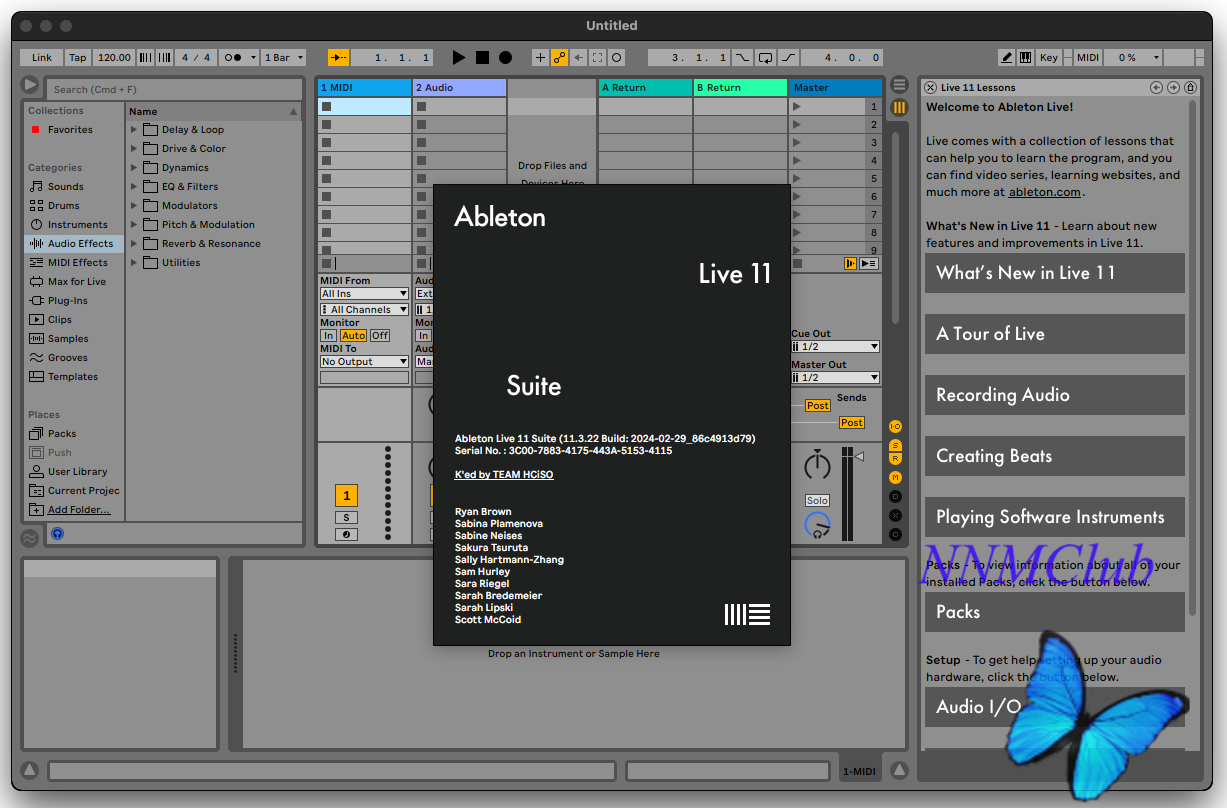The image size is (1227, 808).
Task: Arm the Arrangement Record button
Action: tap(505, 58)
